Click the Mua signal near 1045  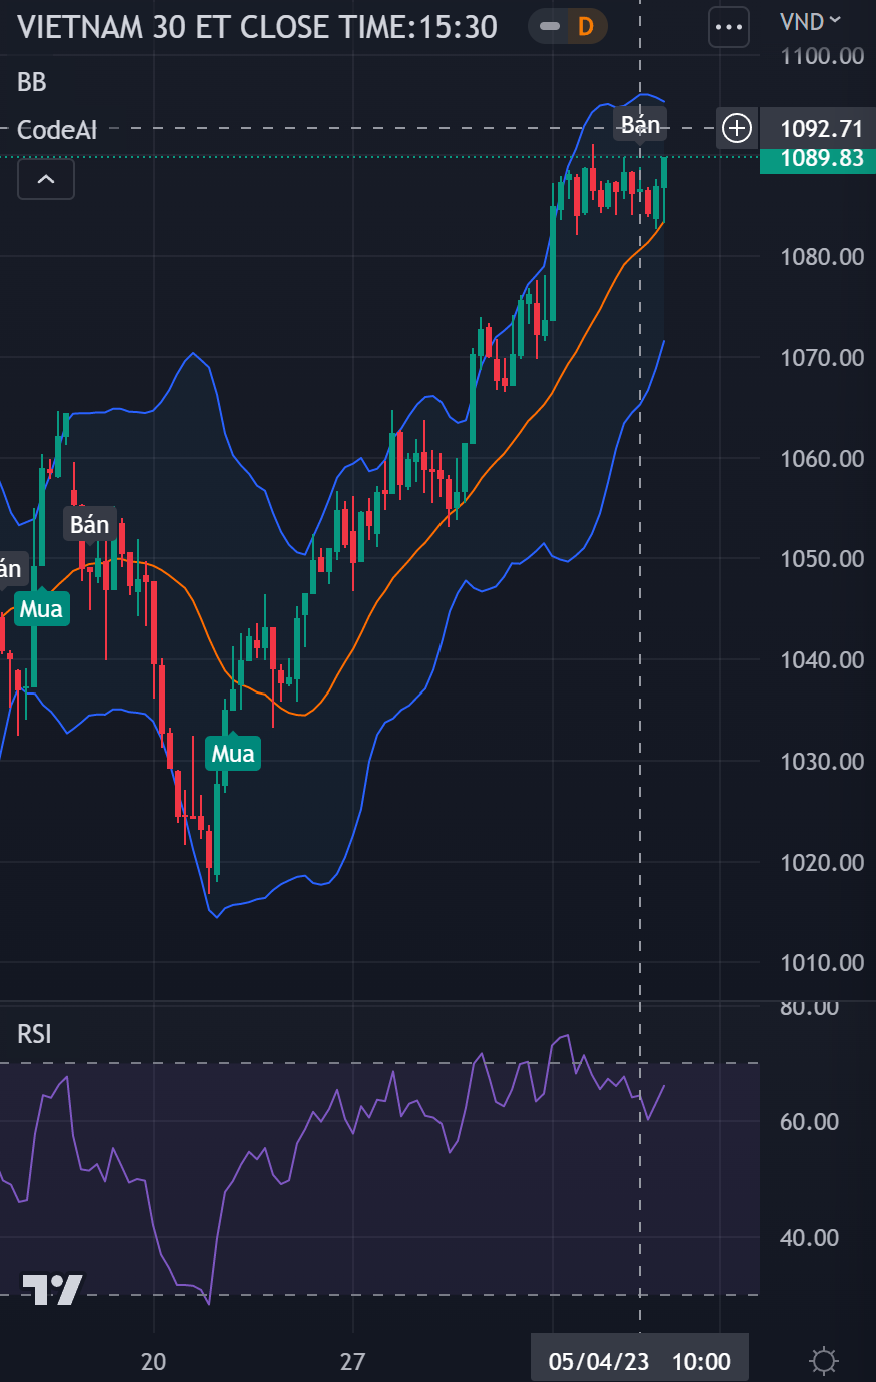41,608
